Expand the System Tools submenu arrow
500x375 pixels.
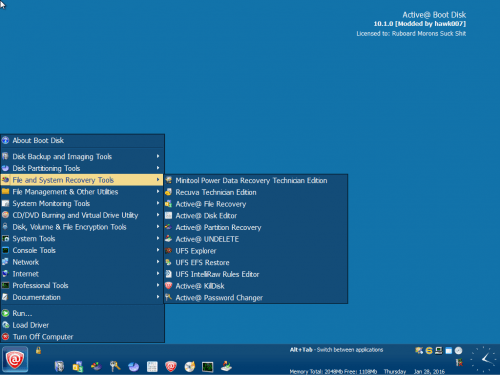pos(158,238)
